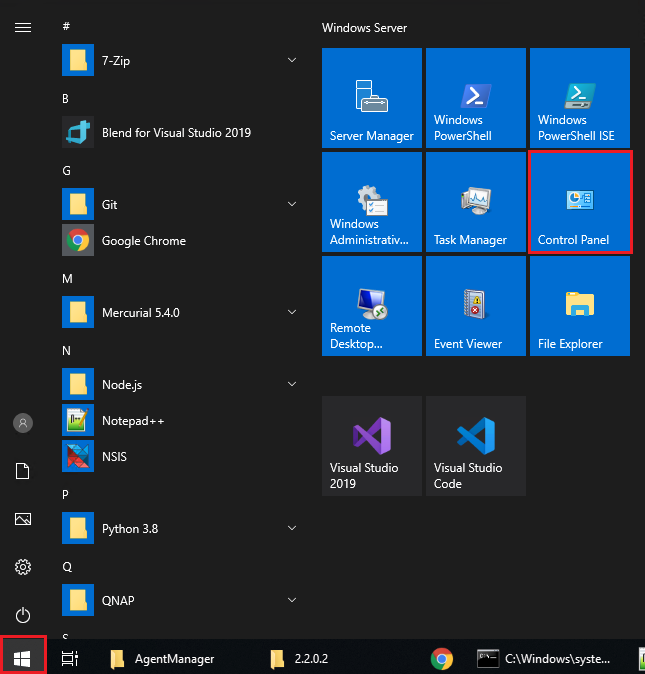
Task: Open the Windows Administrative Tools tile
Action: [x=372, y=202]
